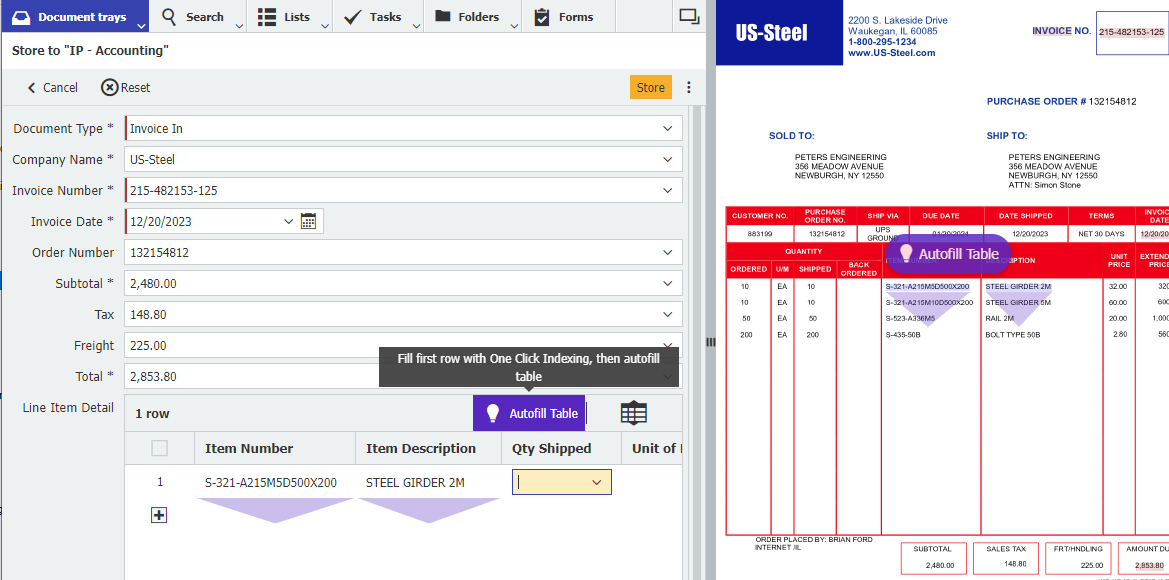Expand the Tasks tab dropdown arrow
This screenshot has width=1169, height=580.
tap(416, 25)
